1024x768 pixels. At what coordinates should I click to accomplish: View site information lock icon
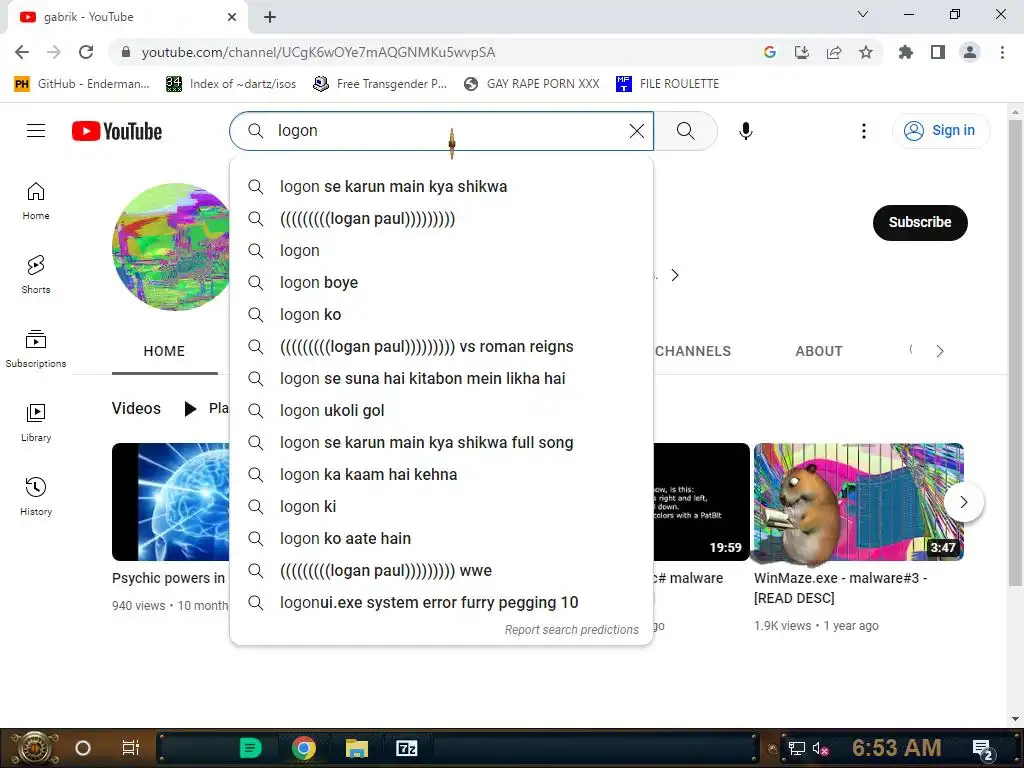[125, 52]
